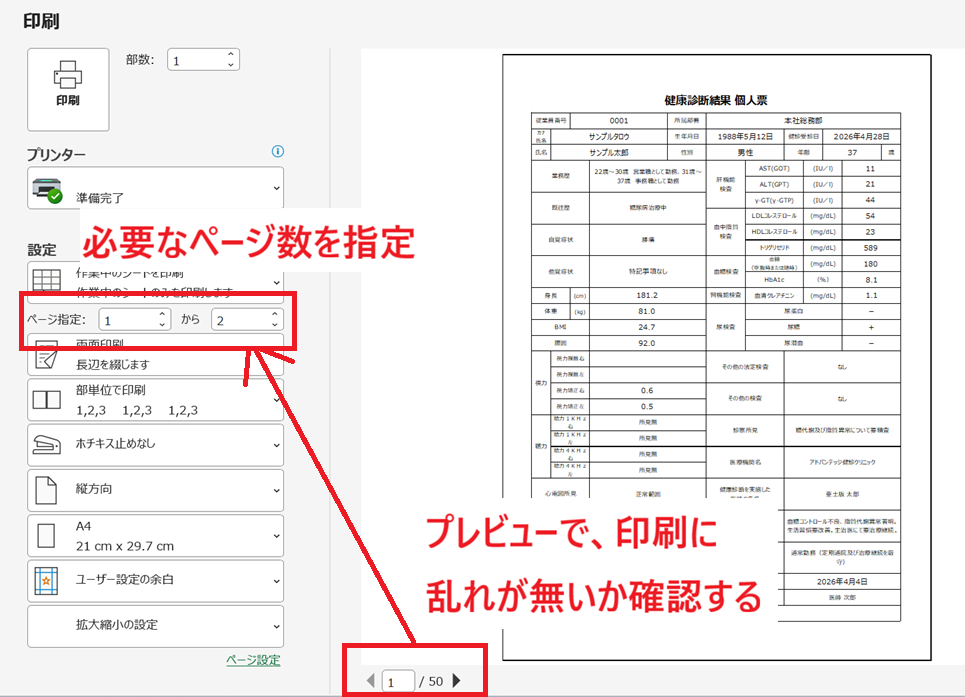Decrease copies with the down stepper arrow
965x697 pixels.
click(231, 65)
